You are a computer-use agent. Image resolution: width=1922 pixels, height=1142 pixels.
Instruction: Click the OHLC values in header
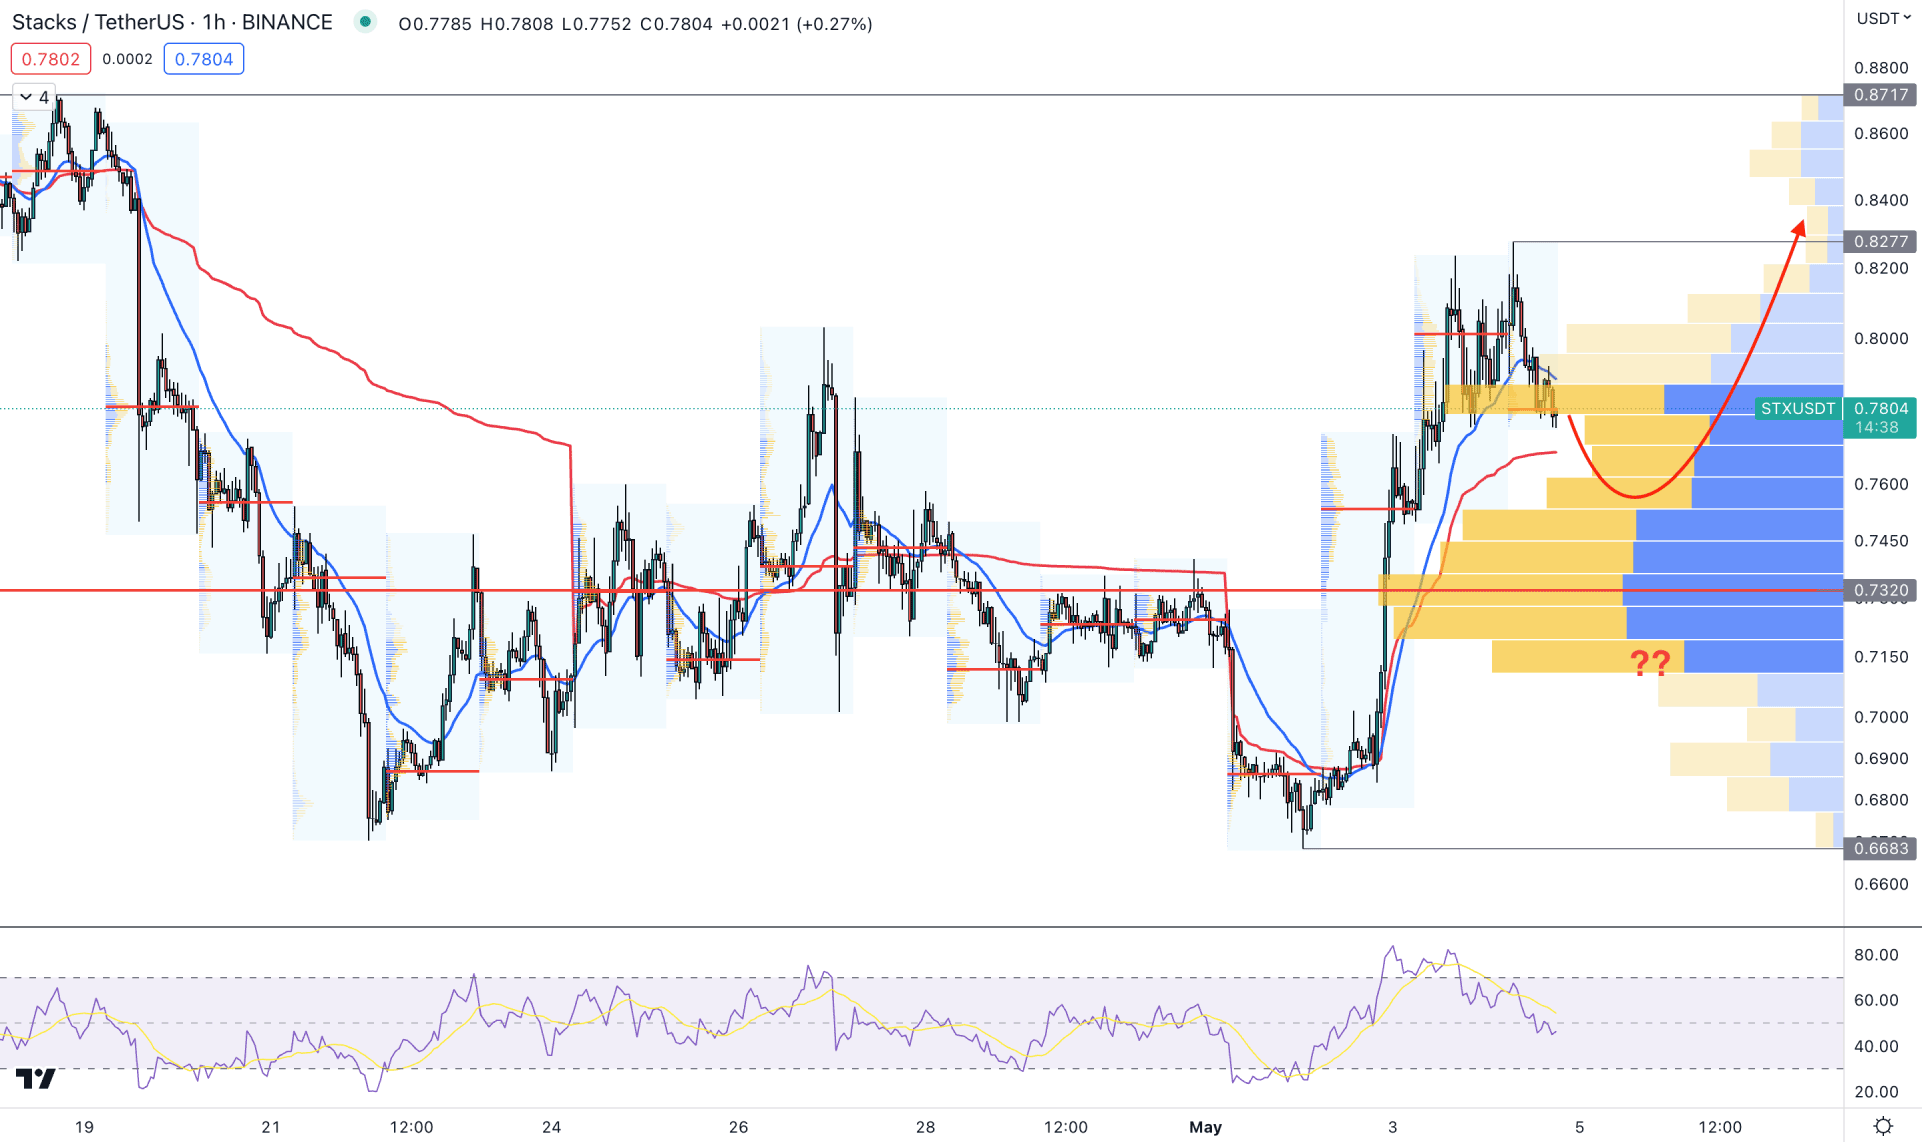tap(635, 23)
